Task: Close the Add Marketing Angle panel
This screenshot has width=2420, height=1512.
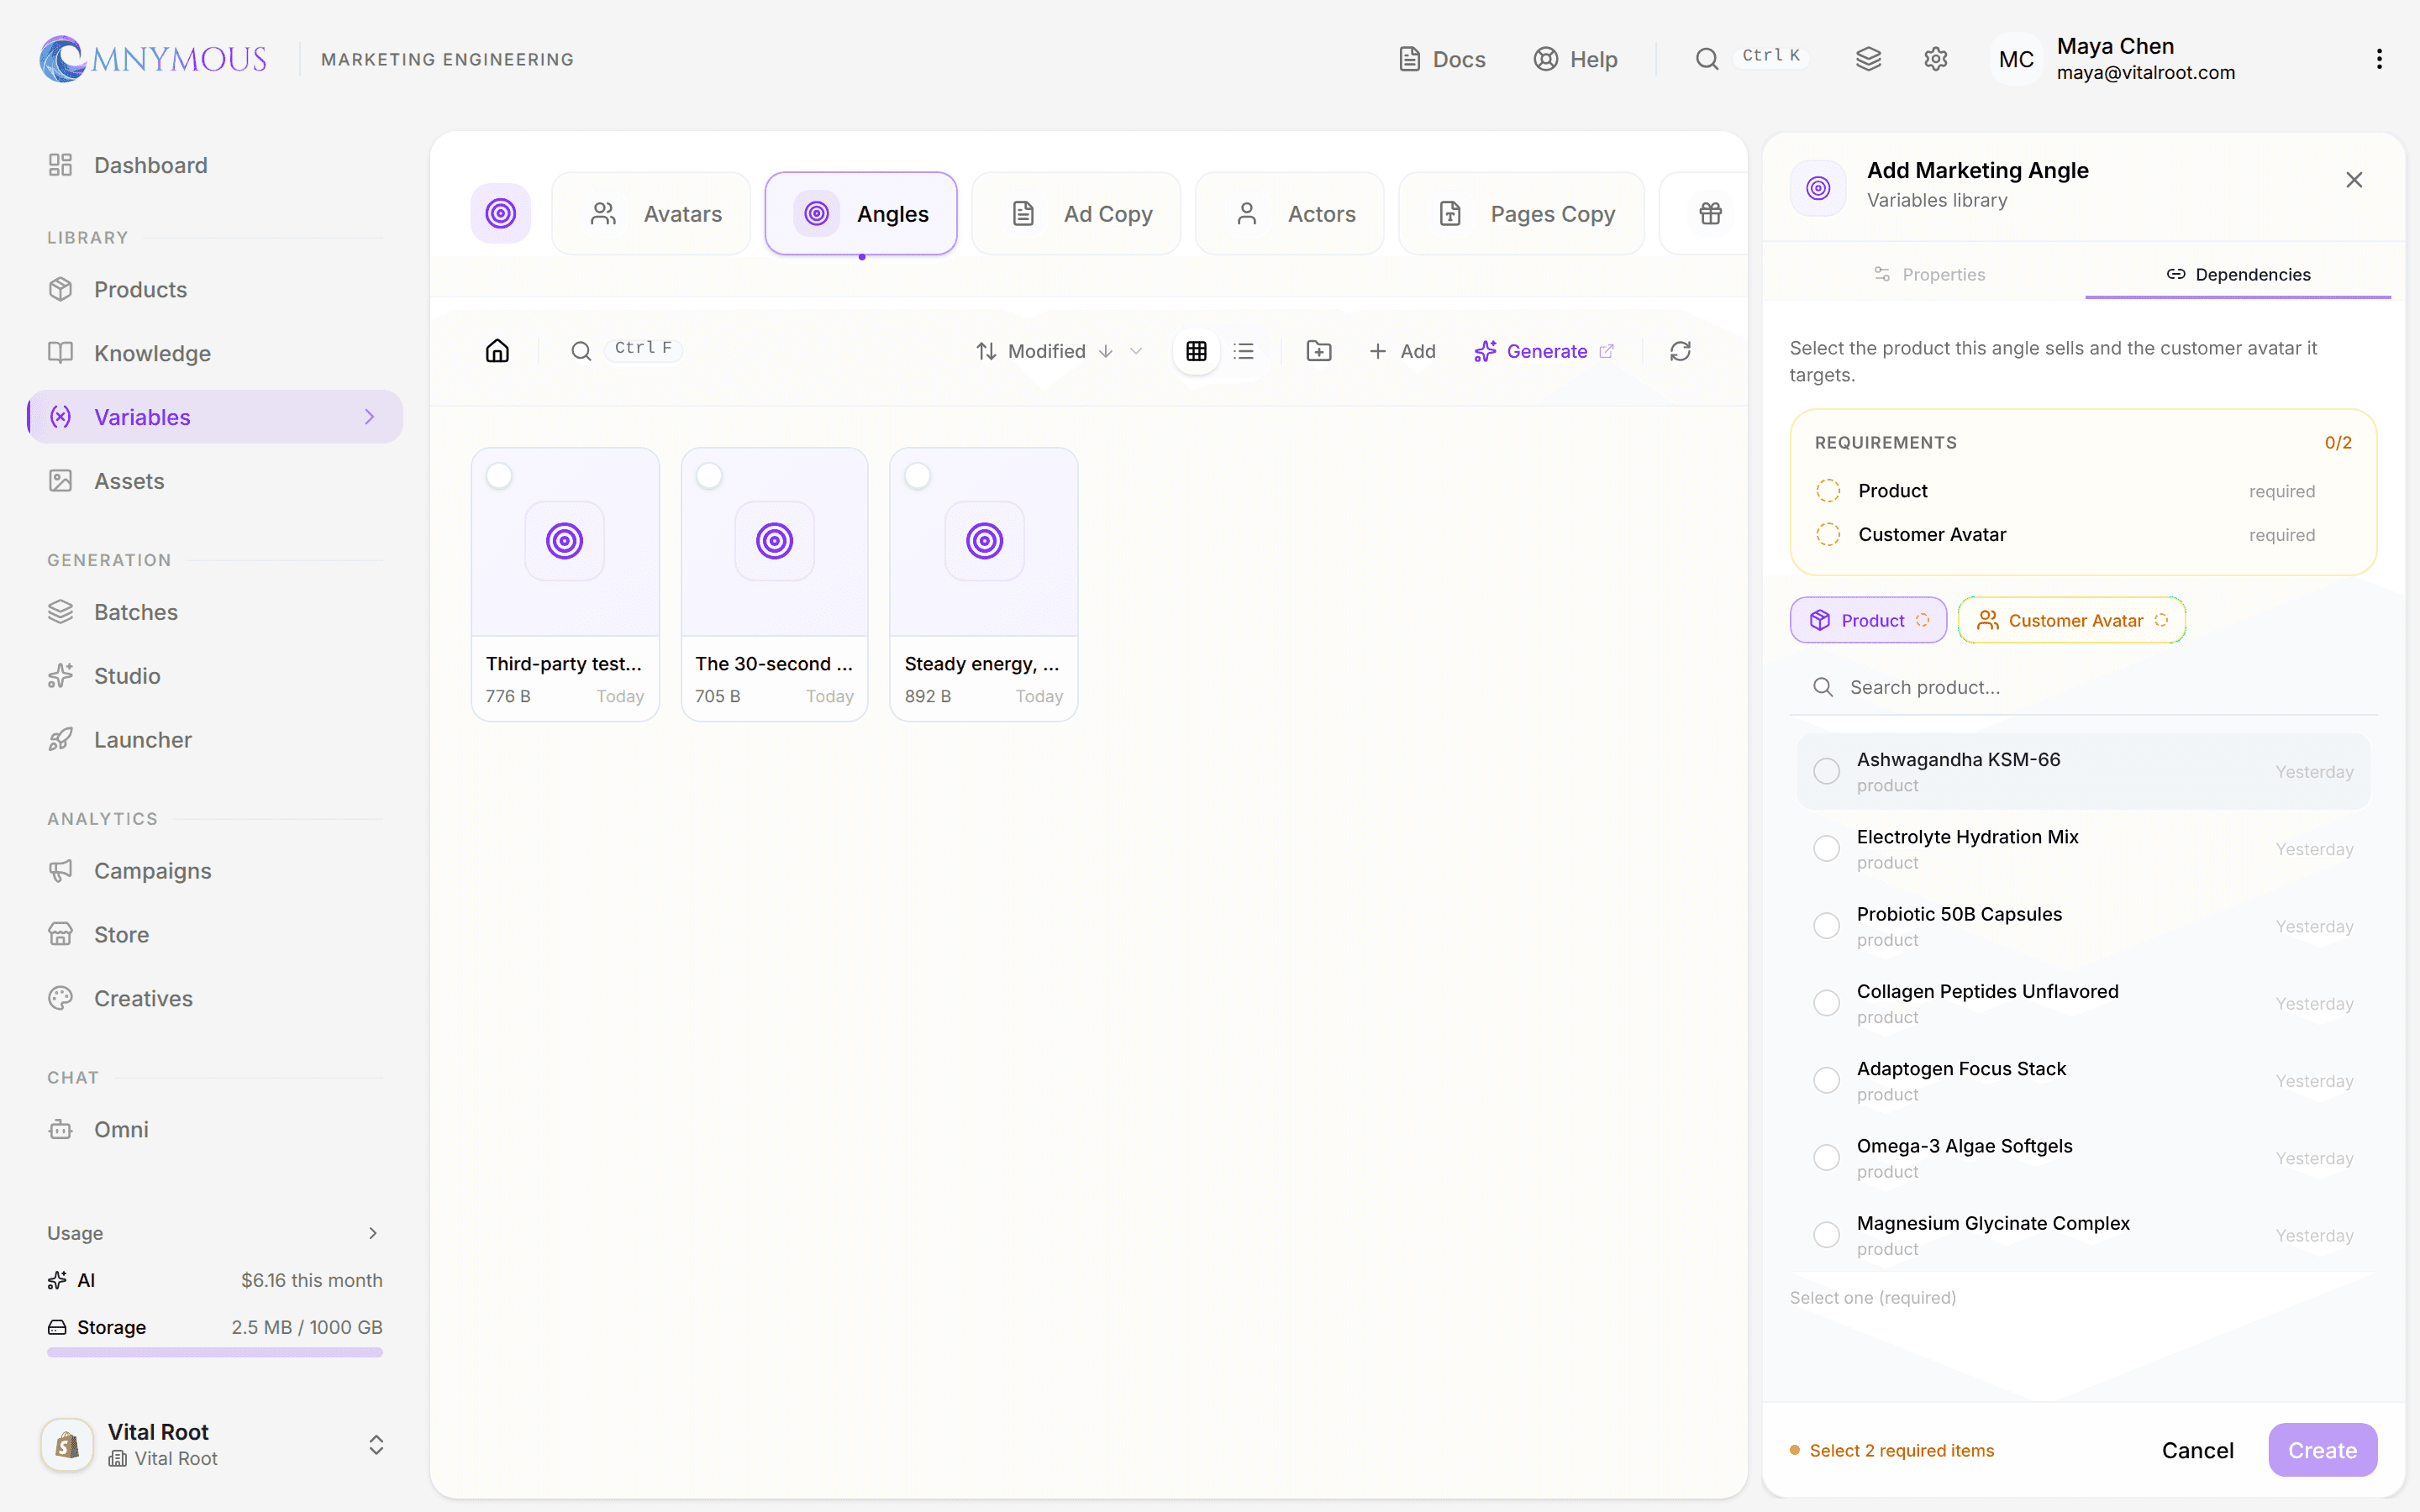Action: coord(2354,180)
